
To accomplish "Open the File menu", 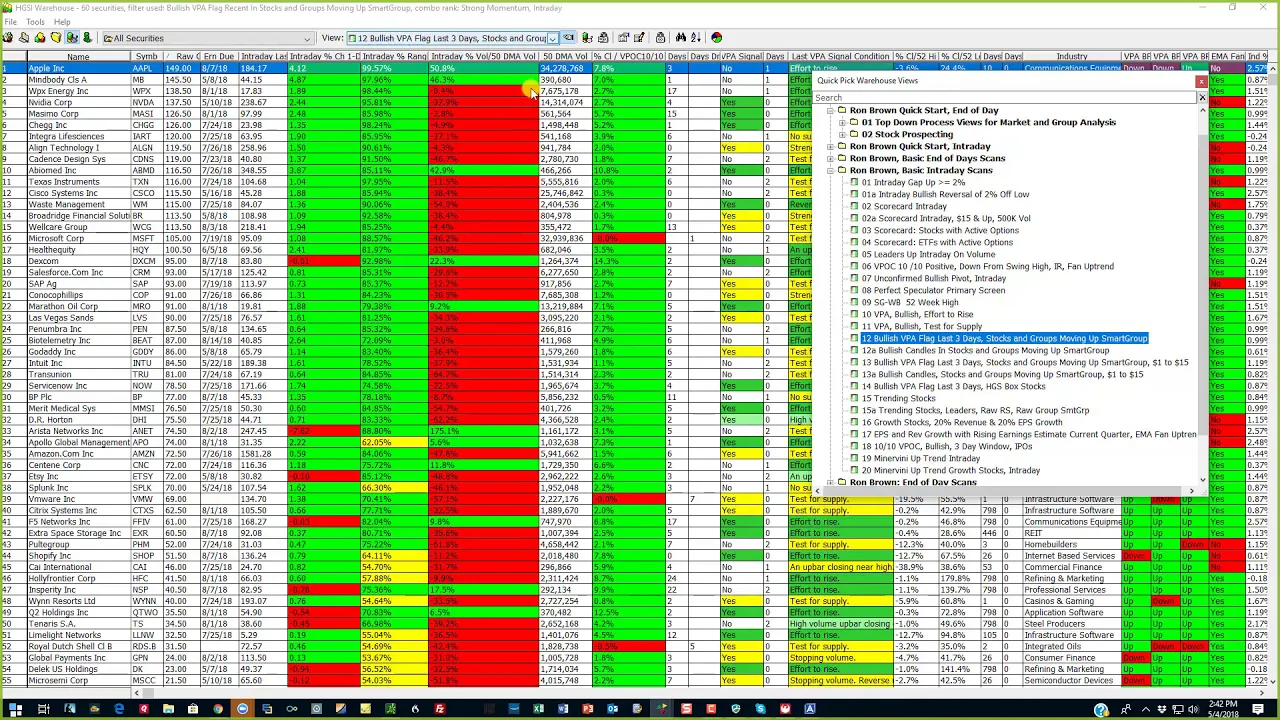I will point(10,21).
